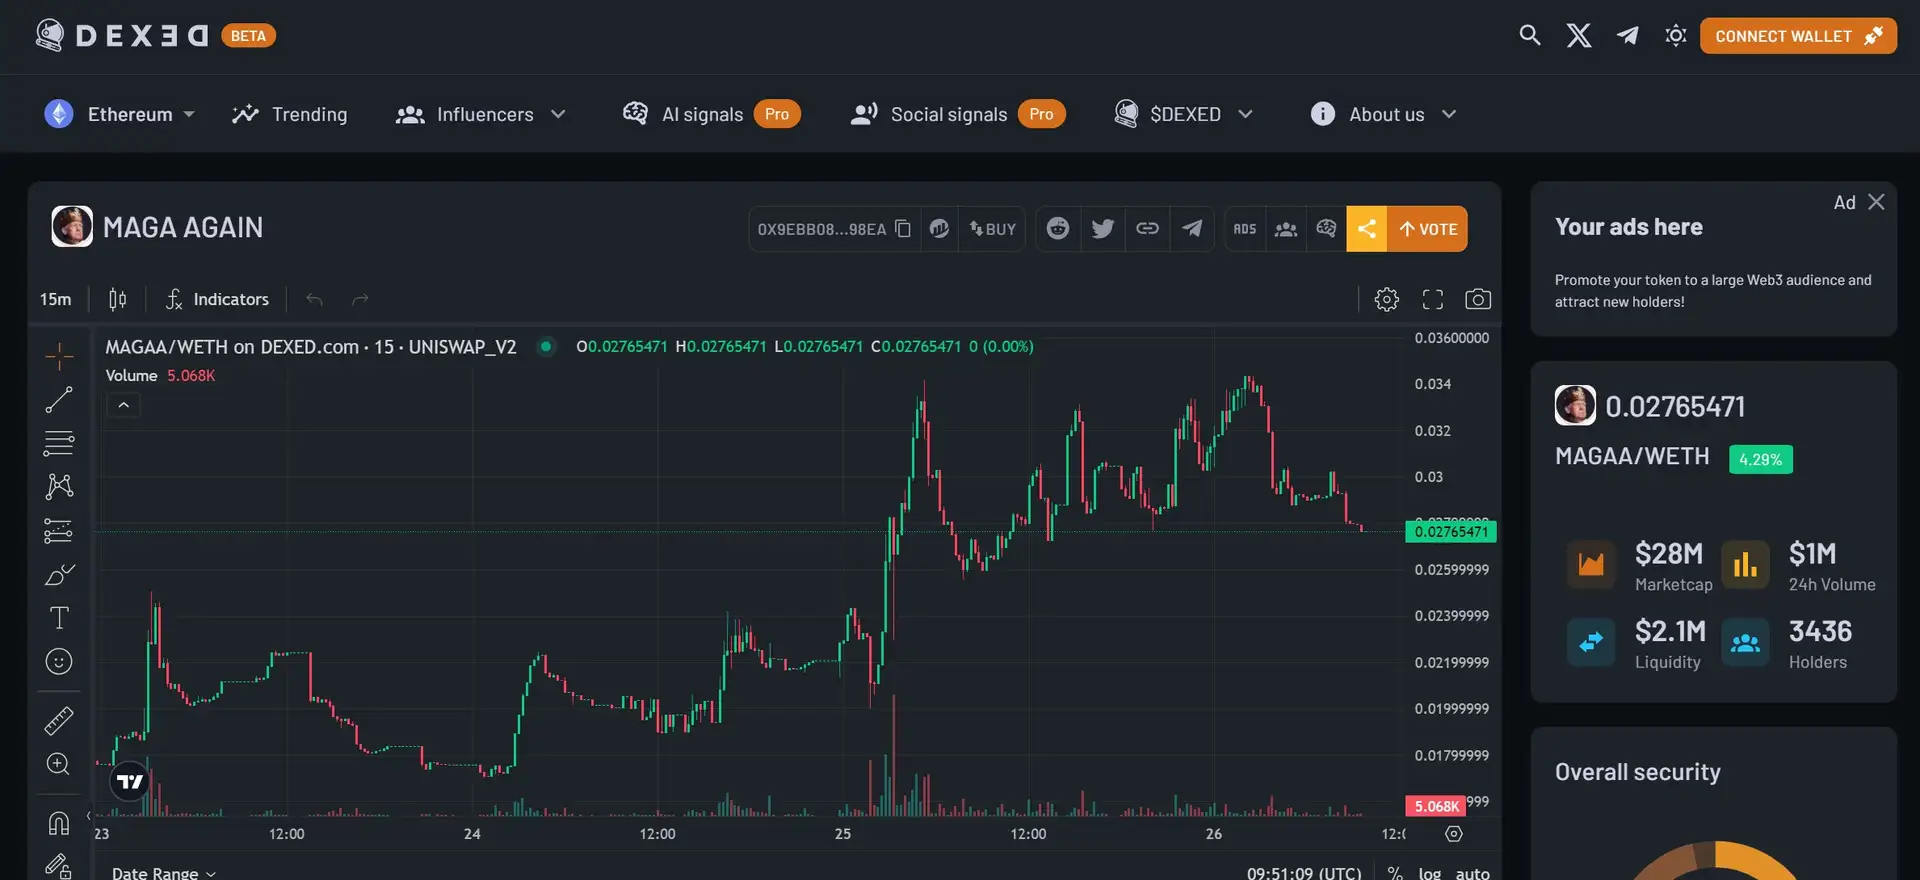
Task: Take a chart snapshot with camera icon
Action: pyautogui.click(x=1477, y=299)
